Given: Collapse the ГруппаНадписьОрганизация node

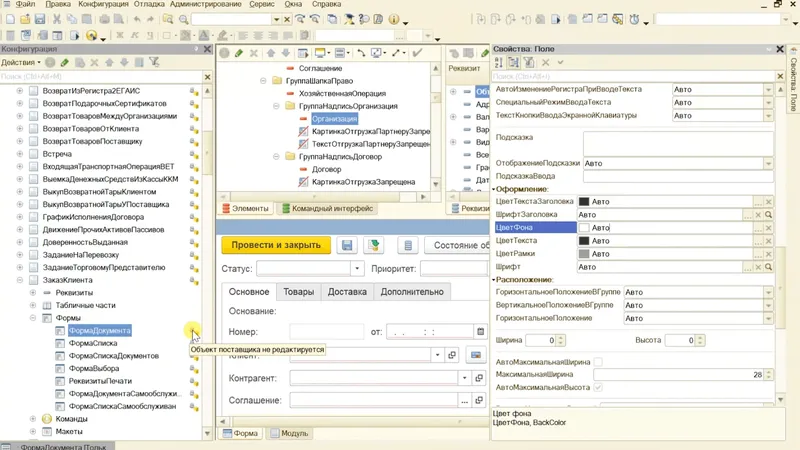Looking at the screenshot, I should [276, 106].
